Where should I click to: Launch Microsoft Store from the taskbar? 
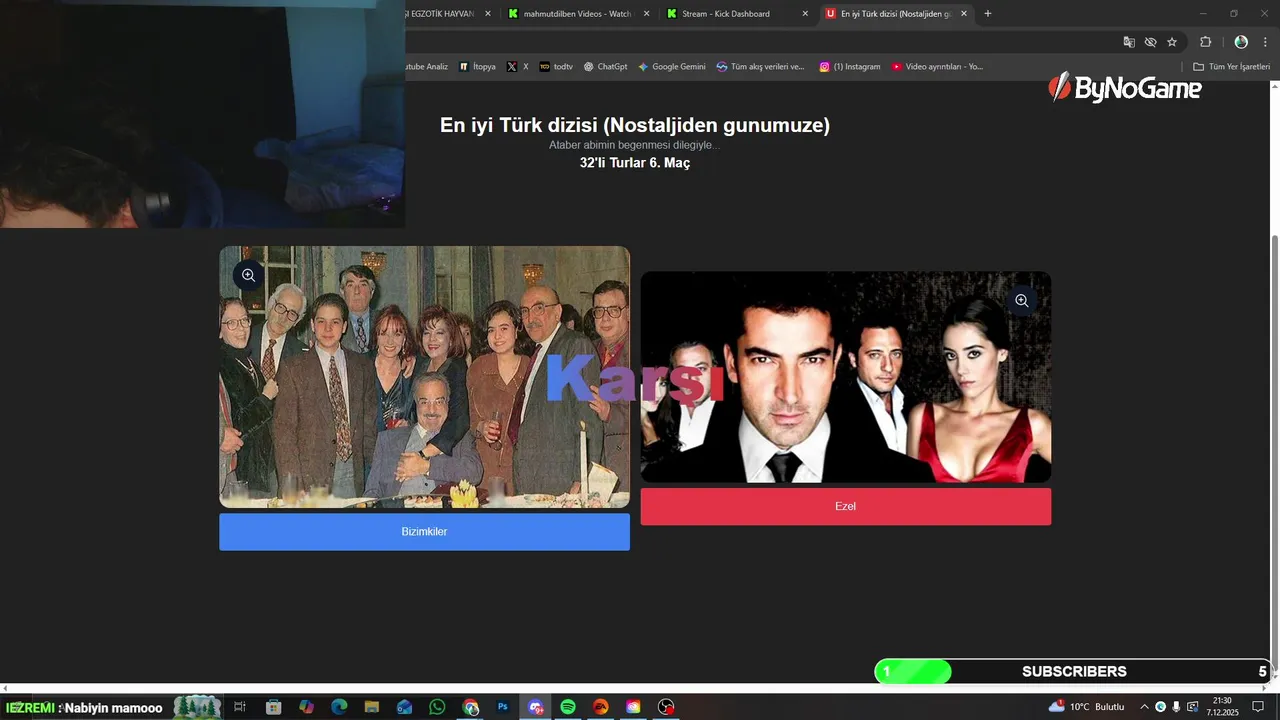point(273,707)
